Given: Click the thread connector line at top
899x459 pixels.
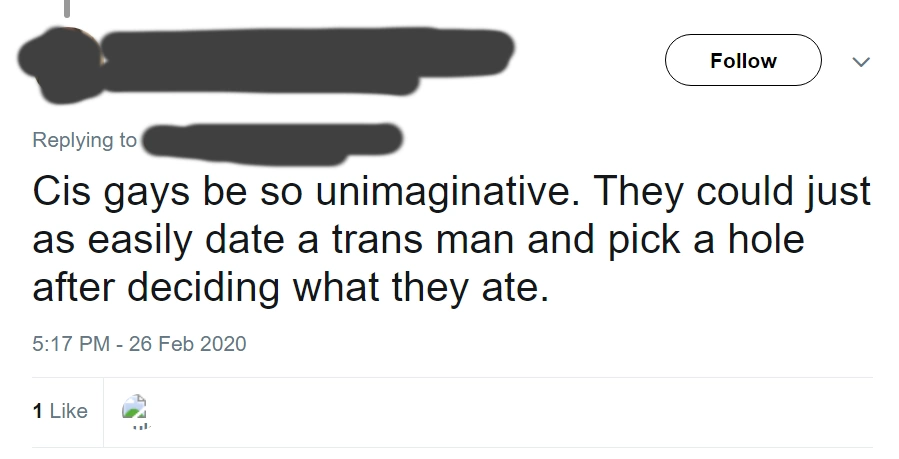Looking at the screenshot, I should pos(66,8).
